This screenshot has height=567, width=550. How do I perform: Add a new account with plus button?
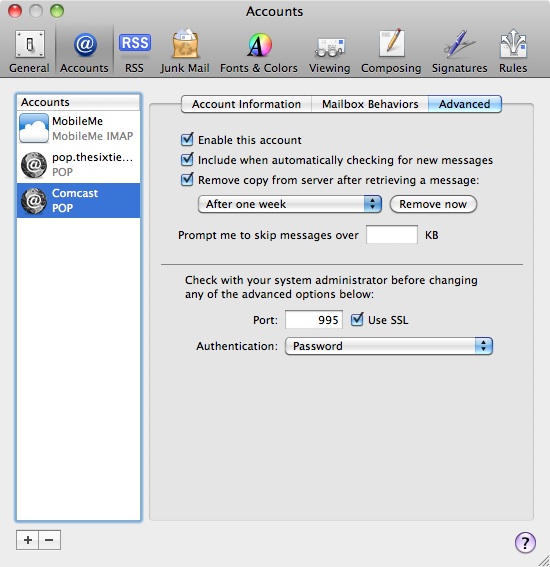pos(27,540)
